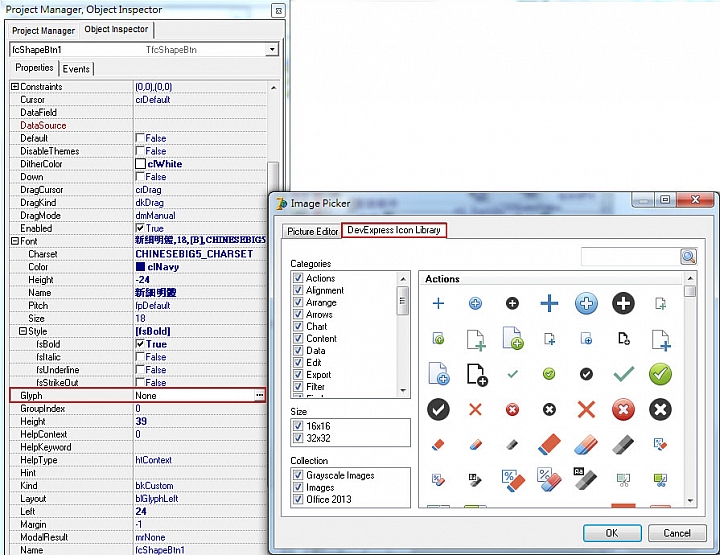Viewport: 720px width, 555px height.
Task: Pick the large red X icon
Action: pos(586,409)
